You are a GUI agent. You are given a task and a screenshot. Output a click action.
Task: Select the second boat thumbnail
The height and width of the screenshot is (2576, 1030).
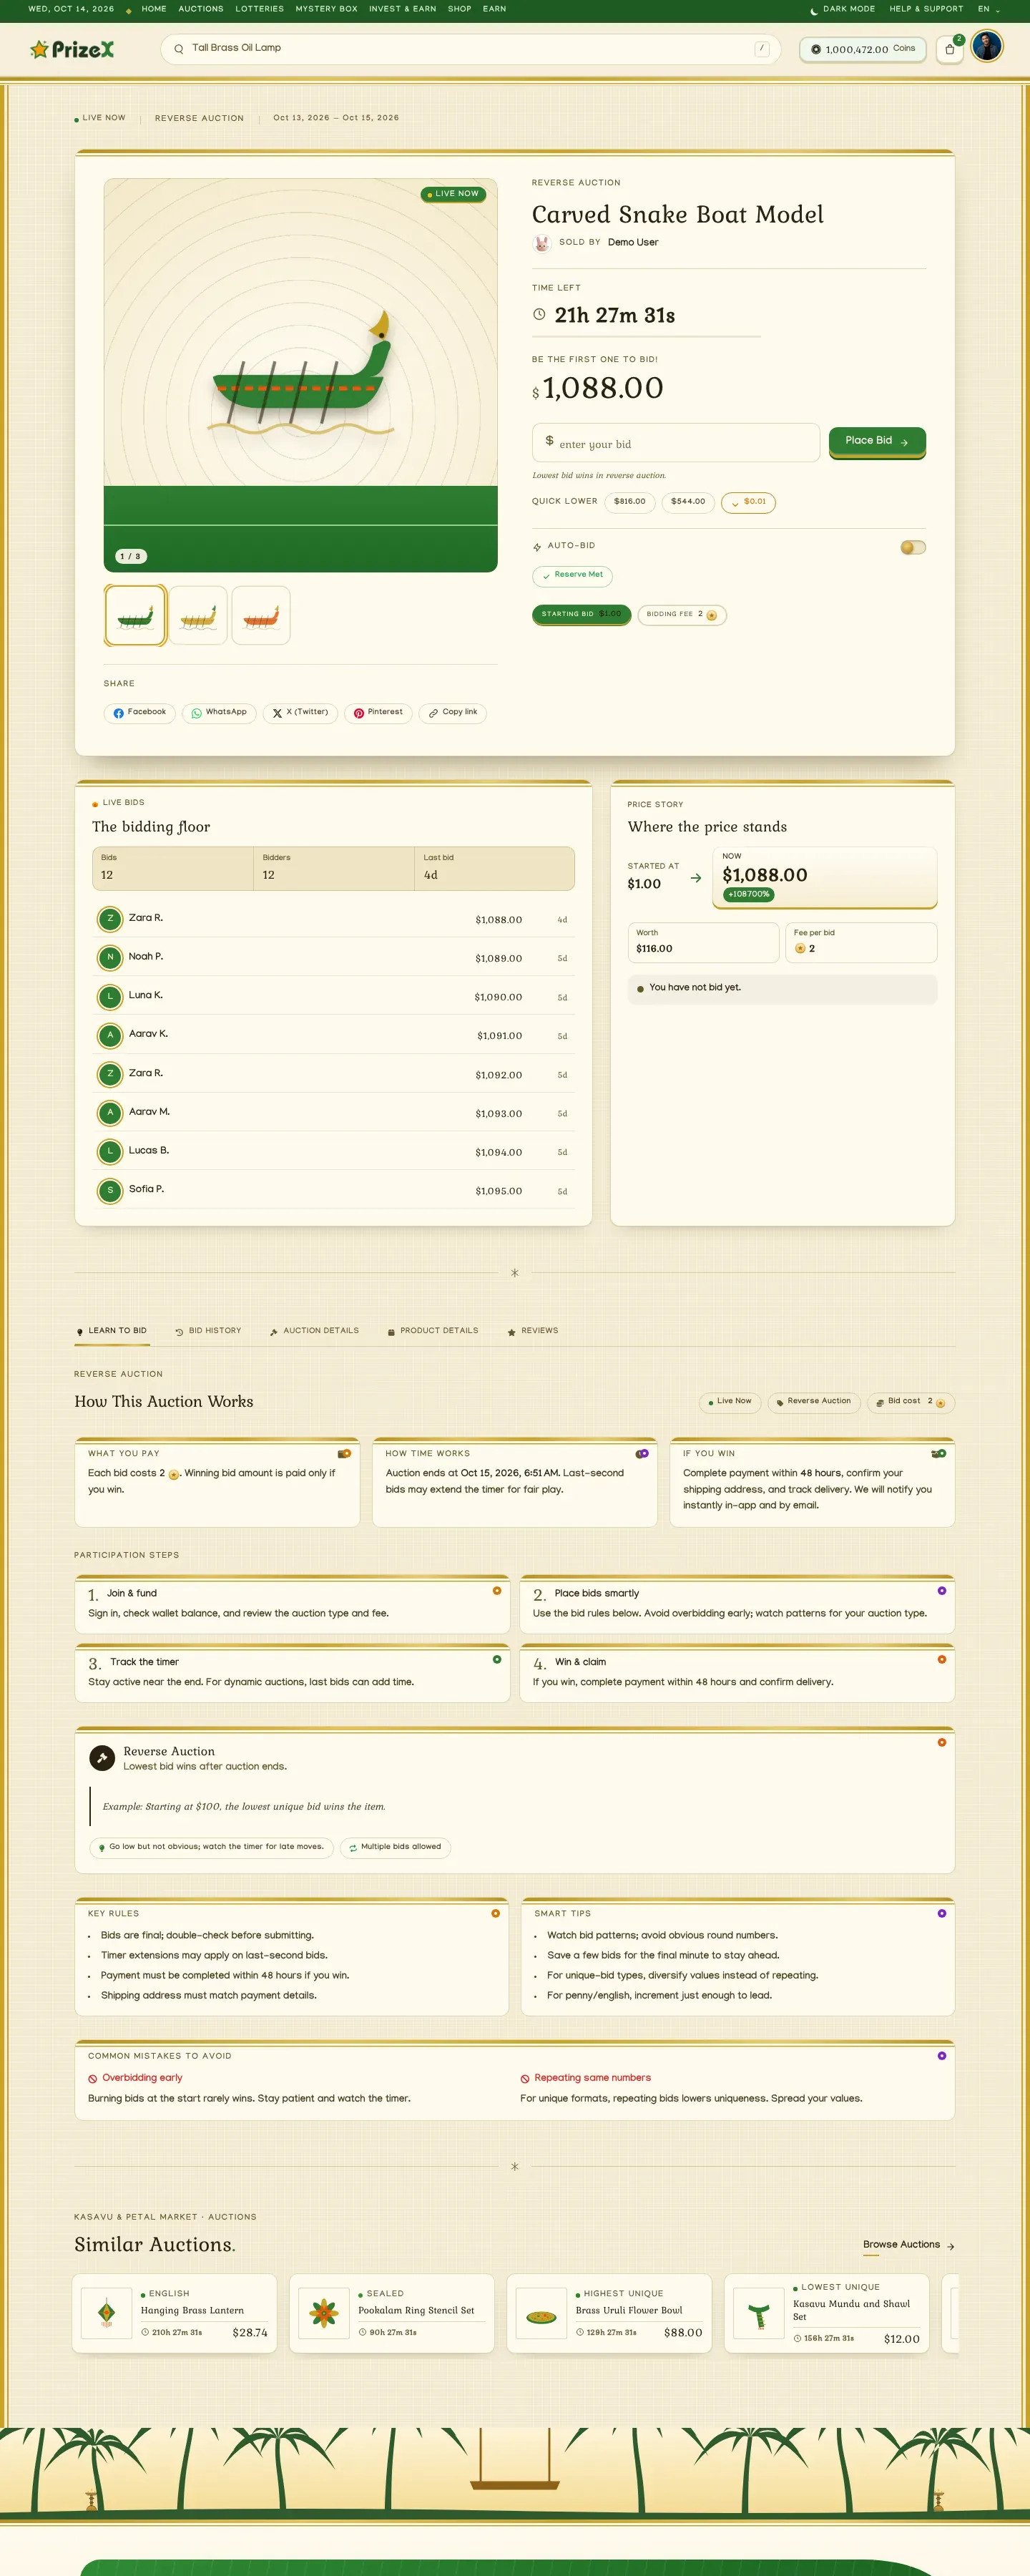point(198,615)
